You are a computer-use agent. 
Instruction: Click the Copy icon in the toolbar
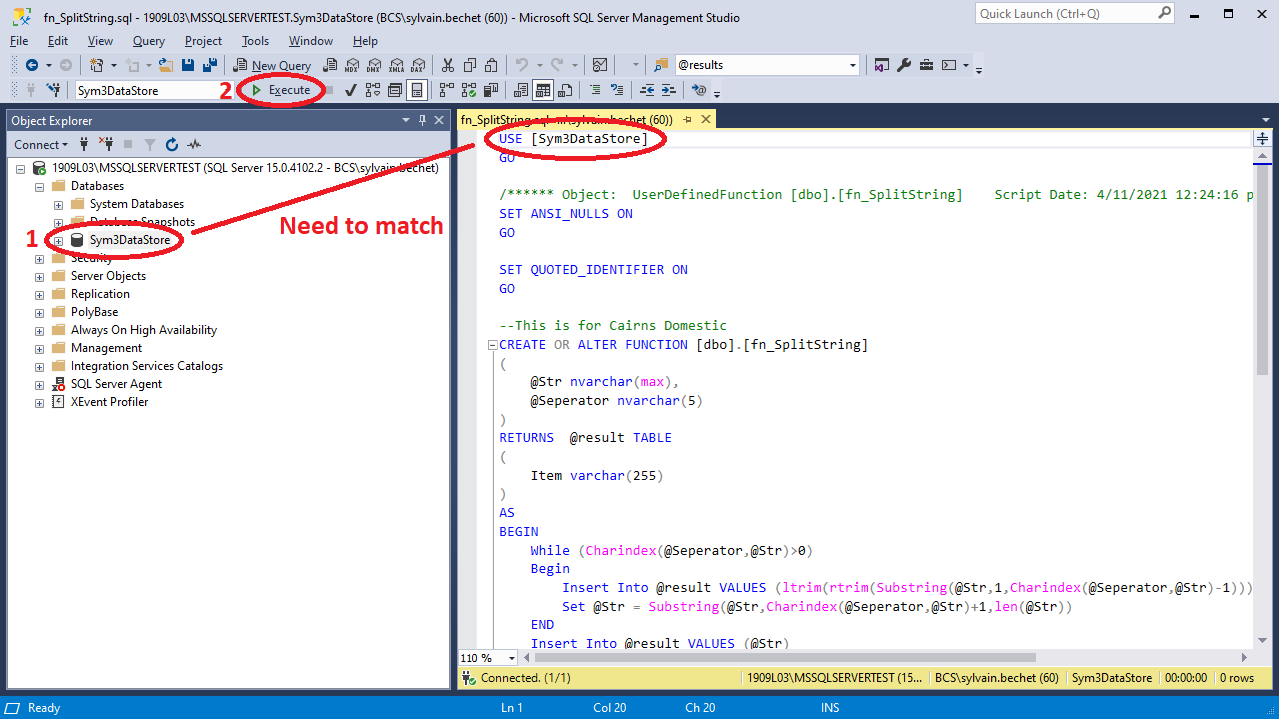(x=469, y=65)
